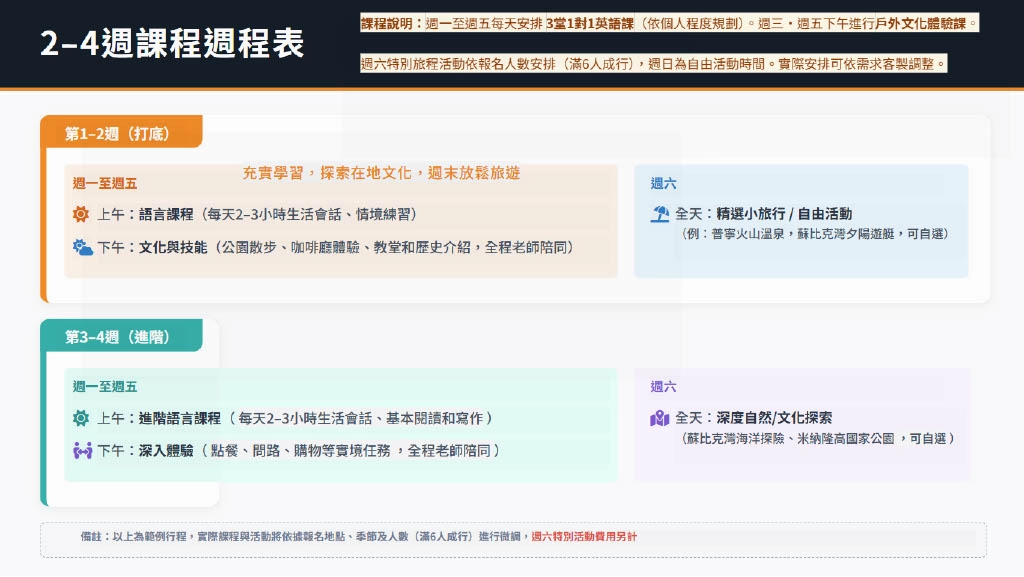Open the 週六 weekend card in week 1-2
This screenshot has width=1024, height=577.
click(800, 215)
